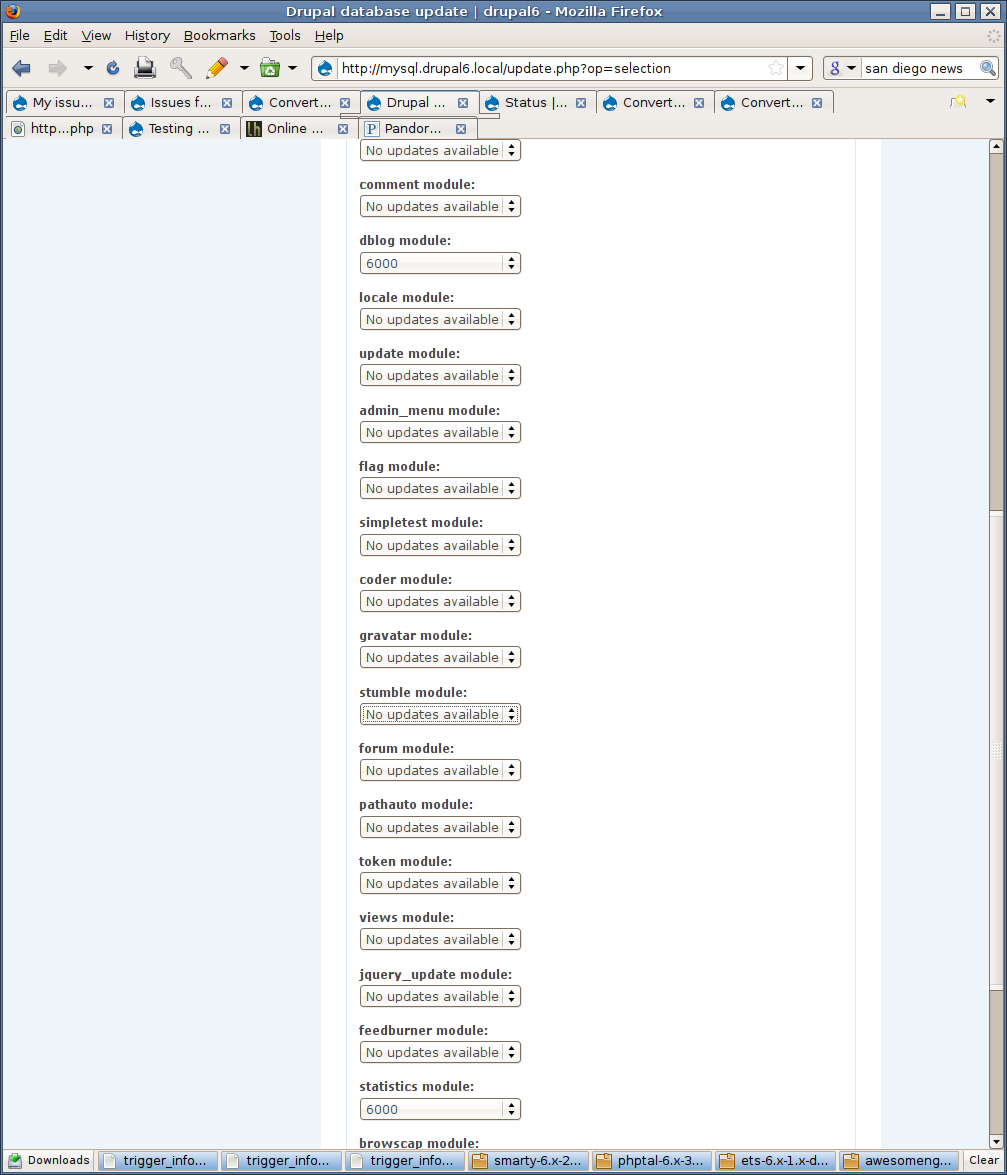Screen dimensions: 1007x1175
Task: Open the URL history dropdown arrow
Action: pyautogui.click(x=800, y=68)
